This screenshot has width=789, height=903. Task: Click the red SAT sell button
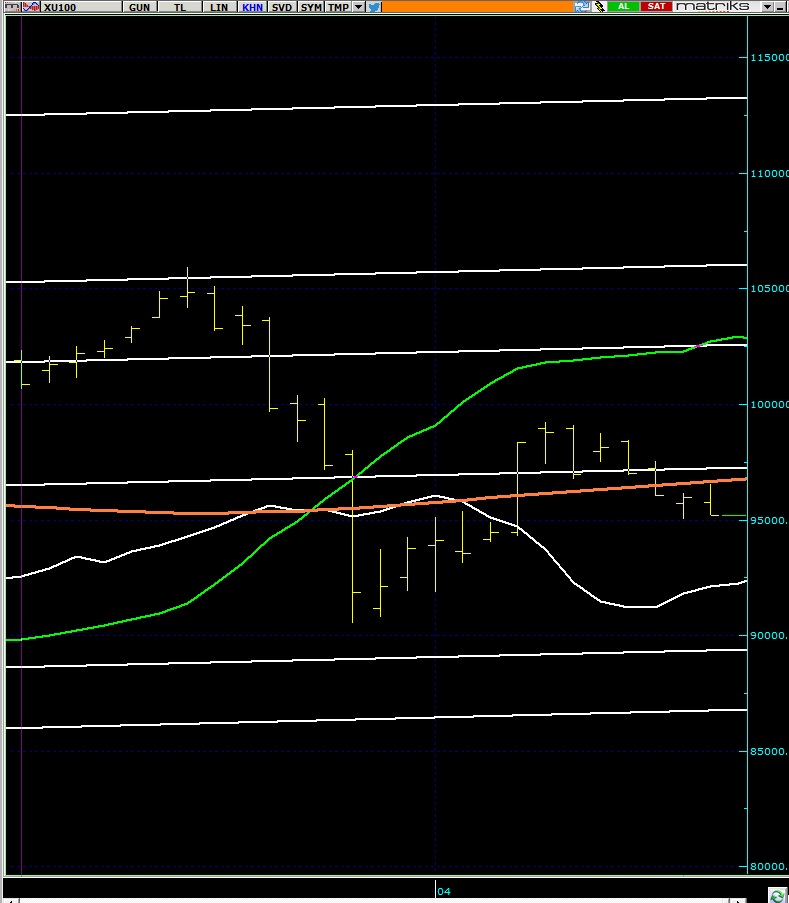coord(656,6)
